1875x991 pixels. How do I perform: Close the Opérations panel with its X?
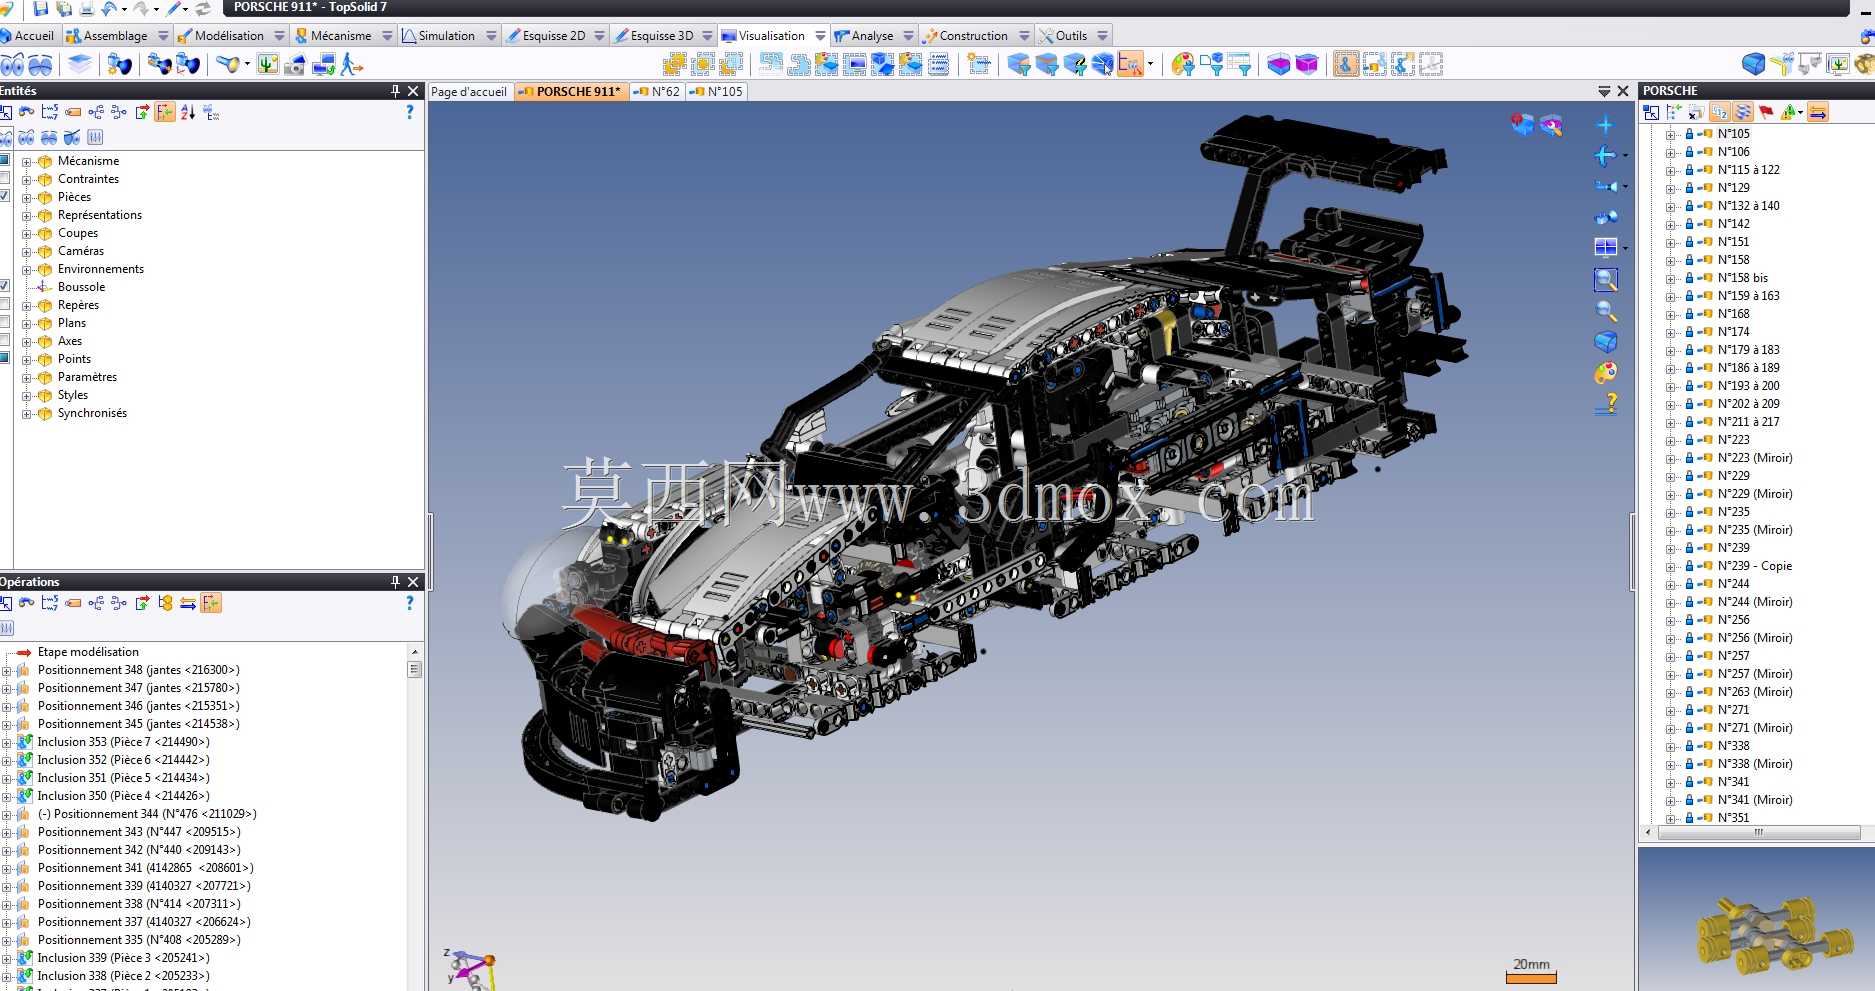click(x=414, y=582)
